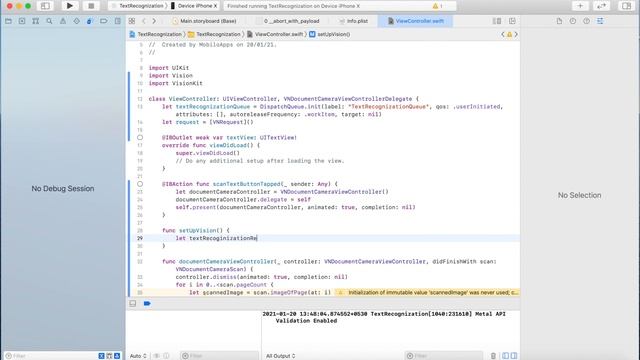Clear the console with trash icon
The height and width of the screenshot is (360, 640).
click(x=493, y=356)
